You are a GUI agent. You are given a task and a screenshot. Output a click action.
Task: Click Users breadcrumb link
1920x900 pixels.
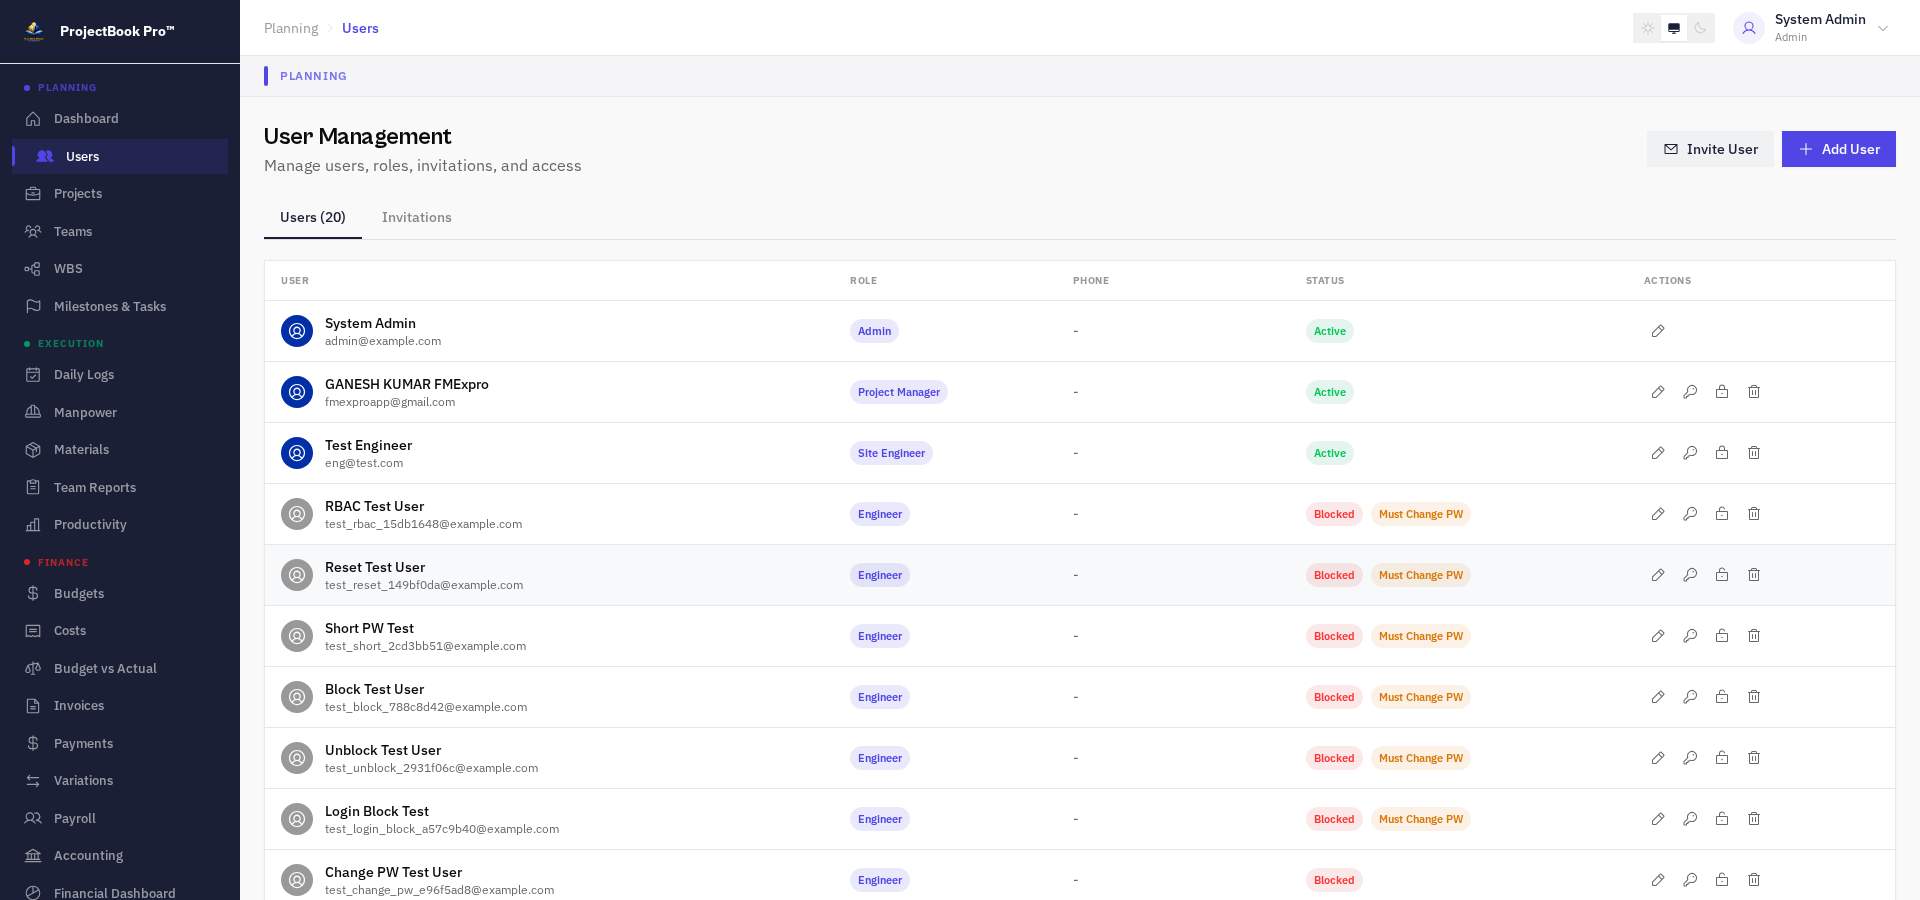(360, 28)
